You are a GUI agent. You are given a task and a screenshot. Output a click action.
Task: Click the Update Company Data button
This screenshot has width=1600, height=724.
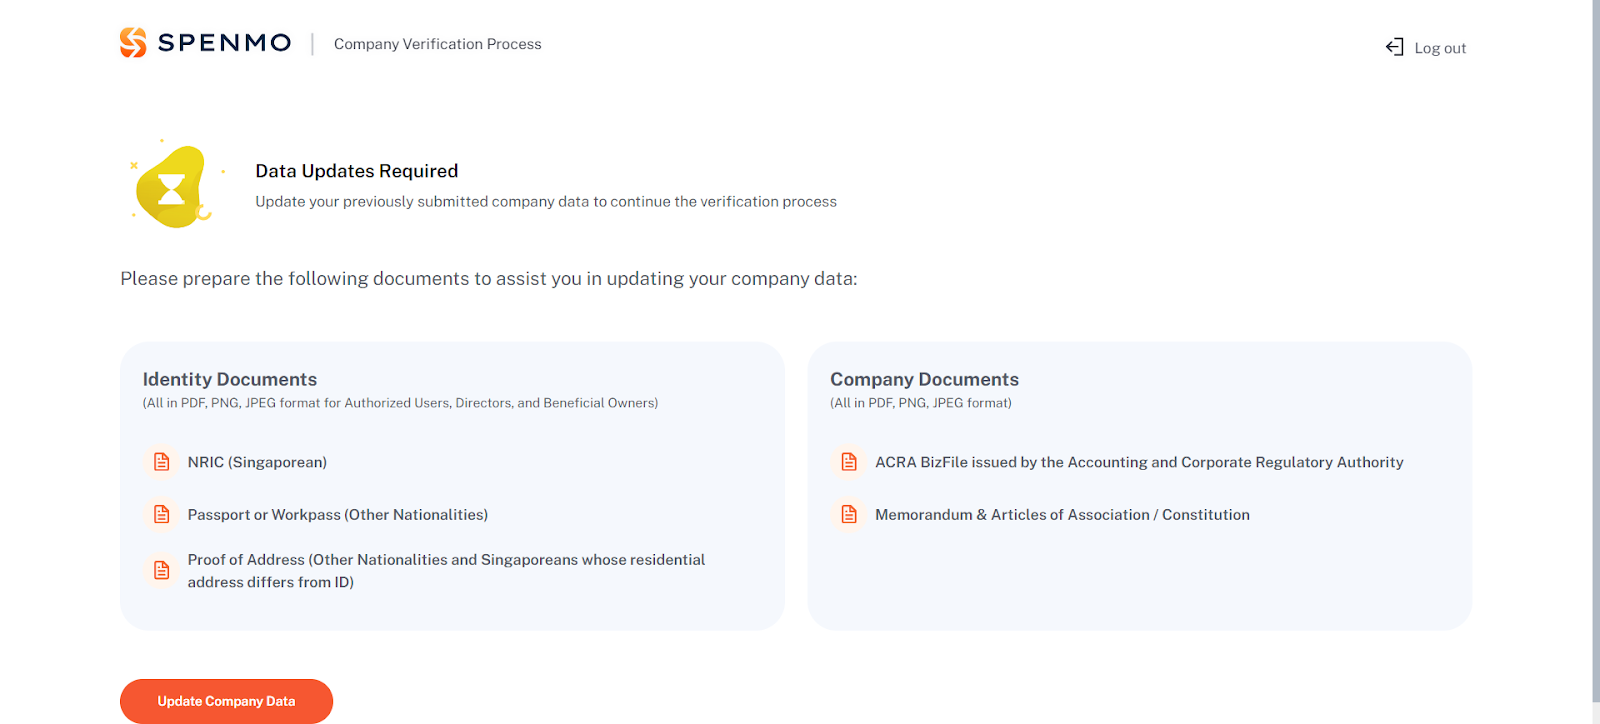(x=226, y=701)
